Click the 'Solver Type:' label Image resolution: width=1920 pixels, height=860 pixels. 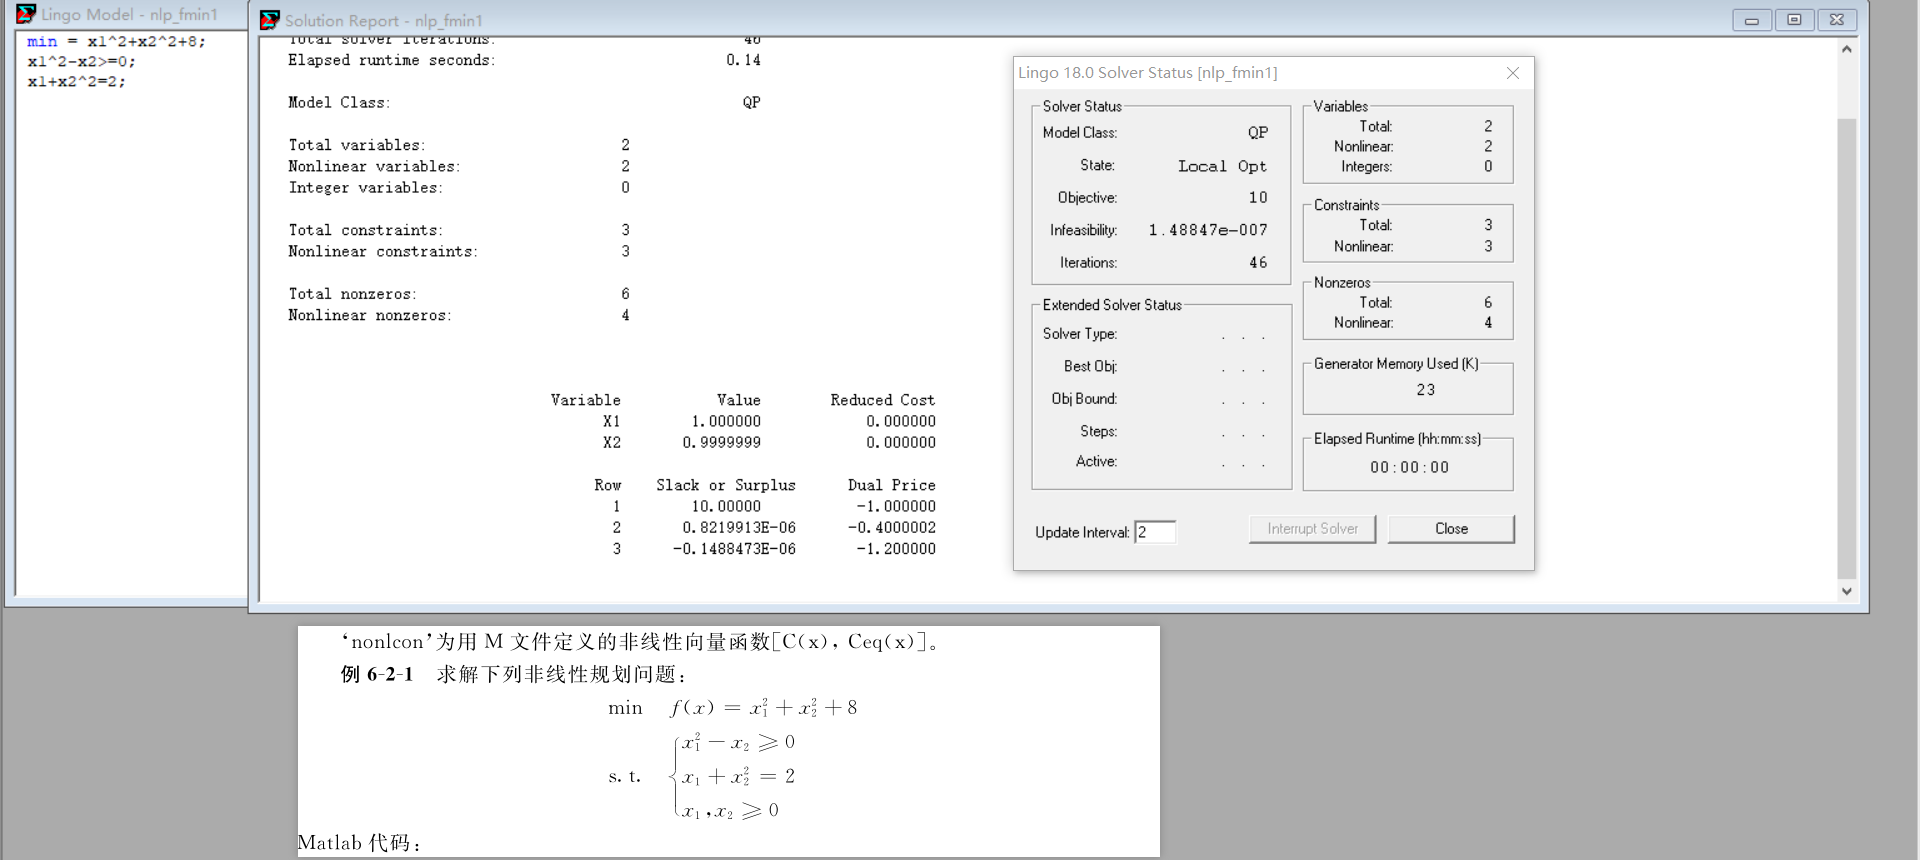coord(1080,334)
